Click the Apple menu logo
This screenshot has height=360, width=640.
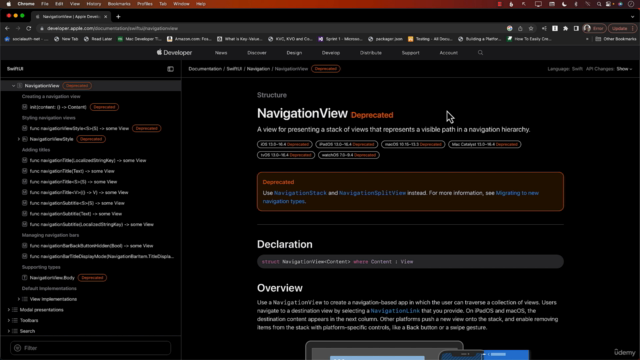pos(9,4)
